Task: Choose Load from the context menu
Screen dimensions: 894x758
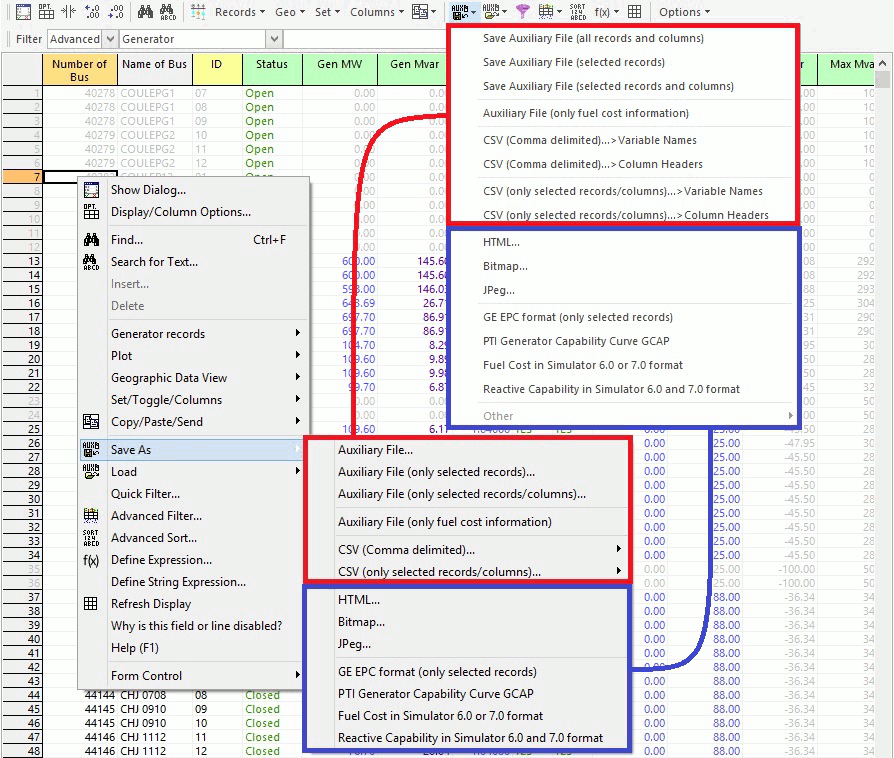Action: point(124,472)
